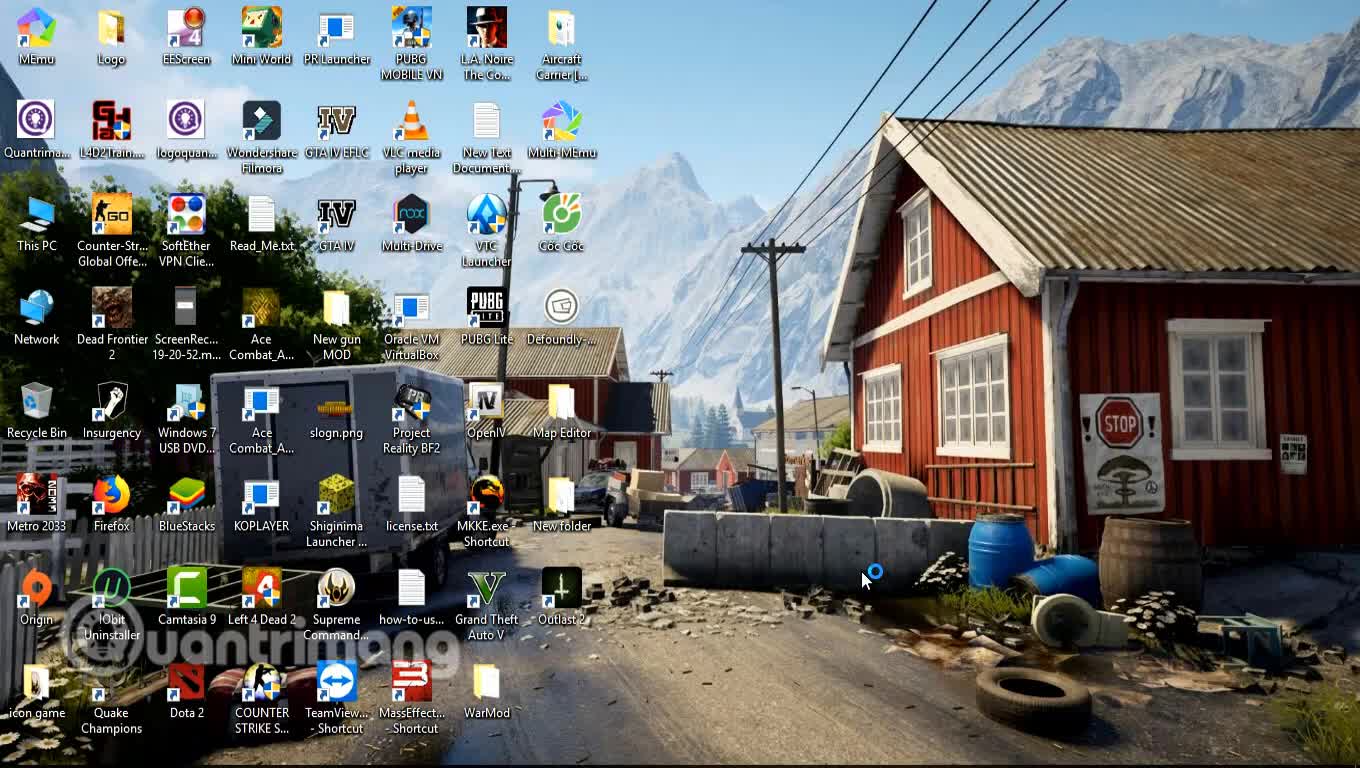Click the Windows 7 USB DVD tool icon
Screen dimensions: 1360x768
tap(187, 417)
